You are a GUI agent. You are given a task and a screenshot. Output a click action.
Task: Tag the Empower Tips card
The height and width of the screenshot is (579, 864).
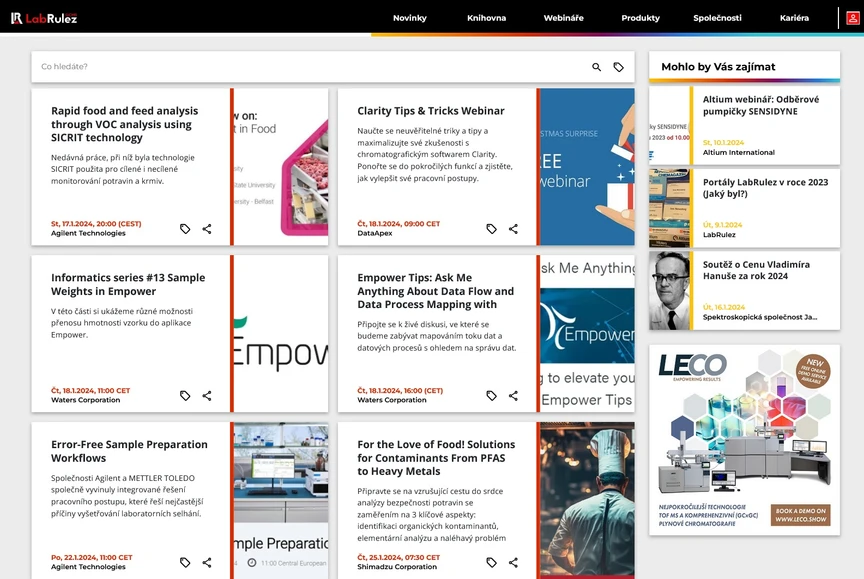click(x=491, y=396)
